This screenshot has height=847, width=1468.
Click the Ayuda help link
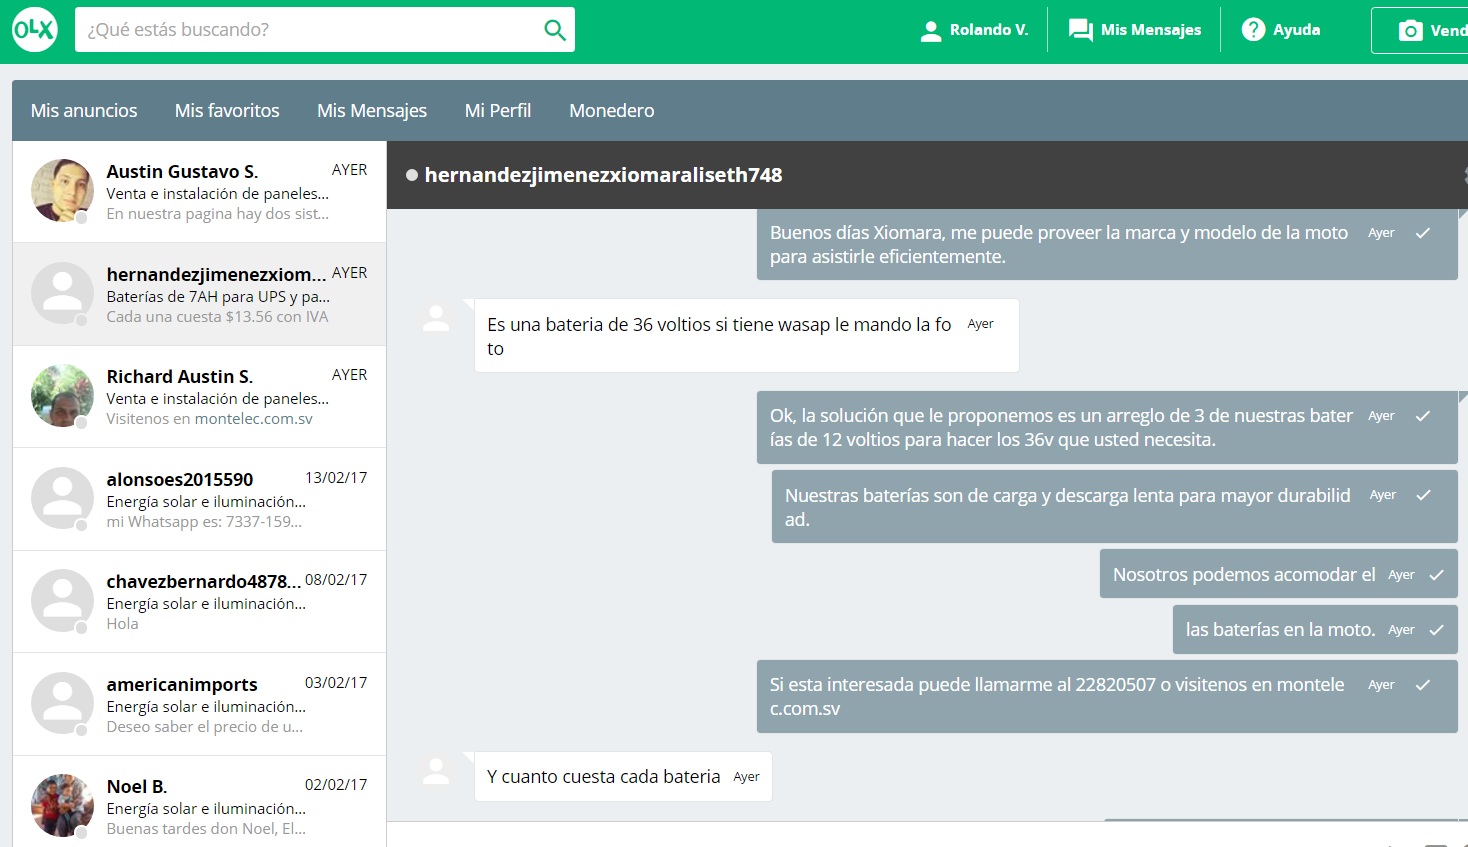tap(1281, 30)
